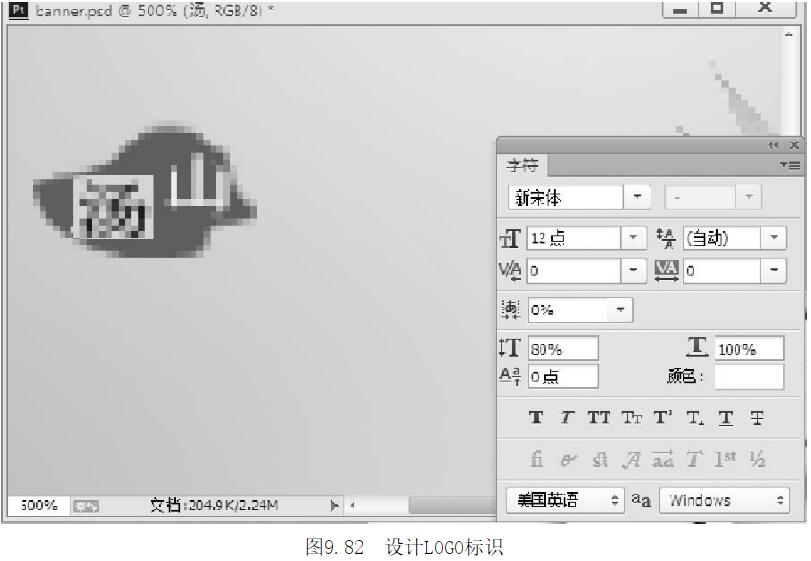The image size is (811, 561).
Task: Click the 12 点 font size field
Action: pyautogui.click(x=574, y=238)
